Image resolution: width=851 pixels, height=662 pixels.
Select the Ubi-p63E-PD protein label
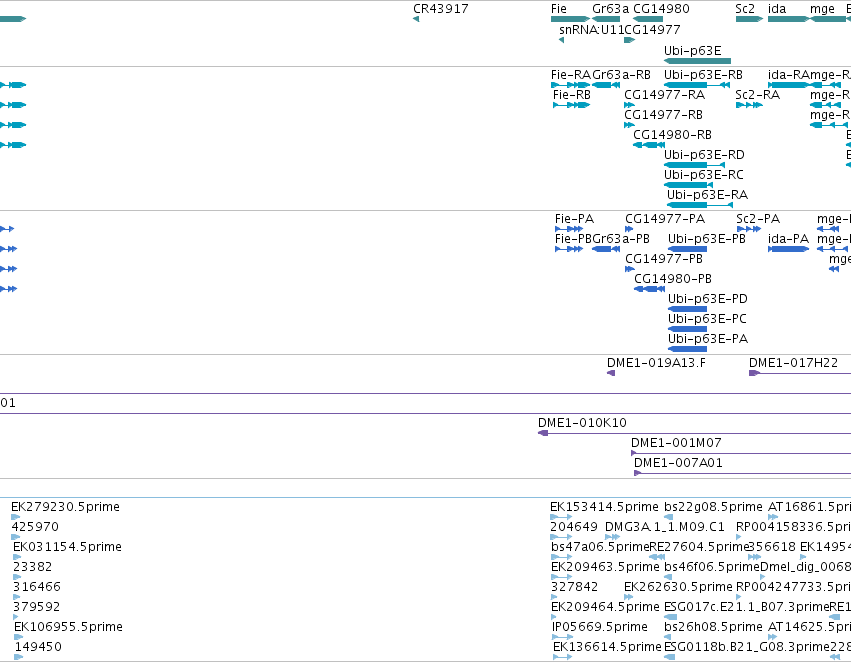[x=707, y=300]
